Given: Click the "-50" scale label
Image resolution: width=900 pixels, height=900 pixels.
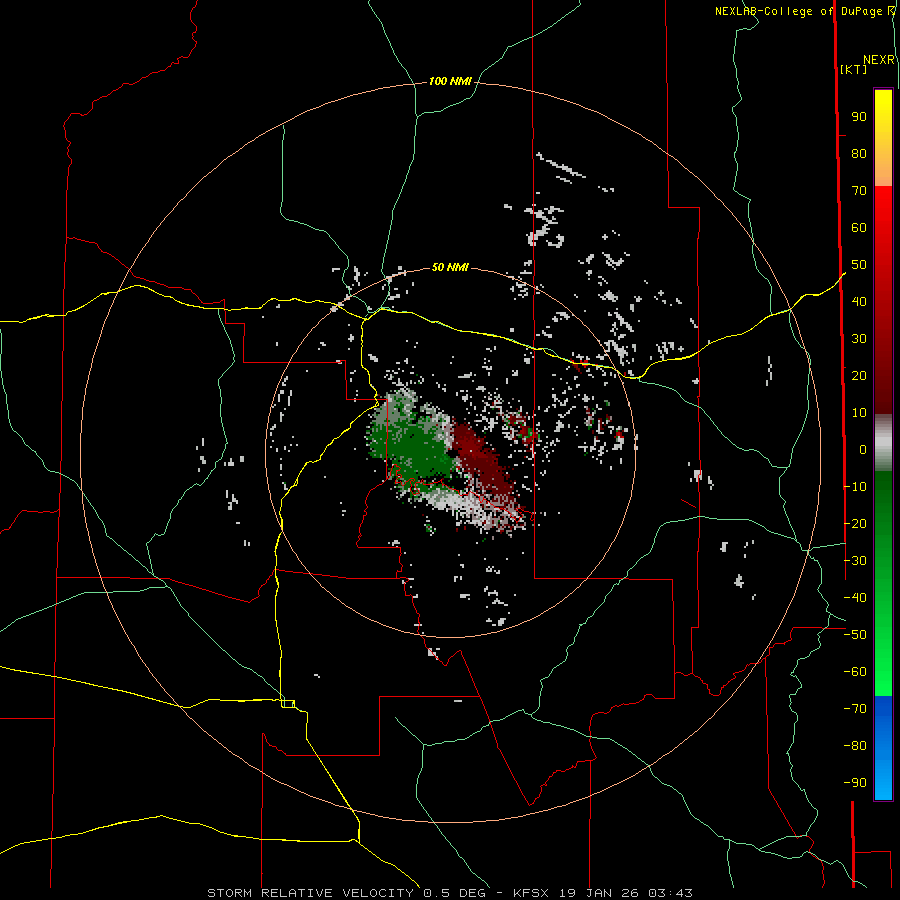Looking at the screenshot, I should tap(855, 634).
